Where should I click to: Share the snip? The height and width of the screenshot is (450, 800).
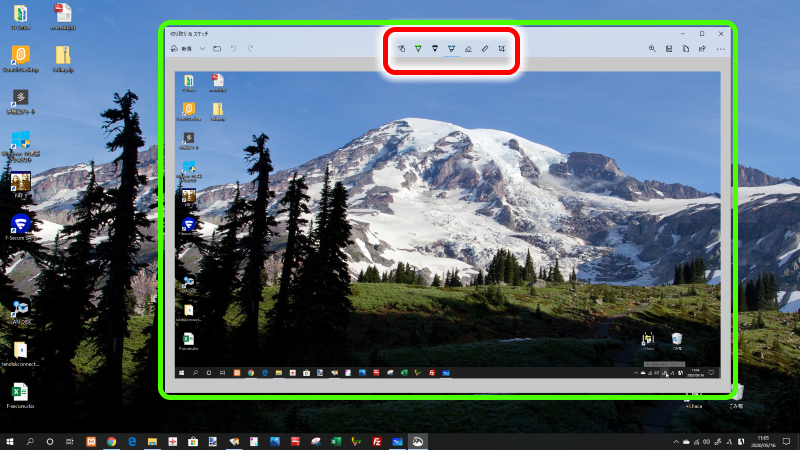(x=703, y=48)
